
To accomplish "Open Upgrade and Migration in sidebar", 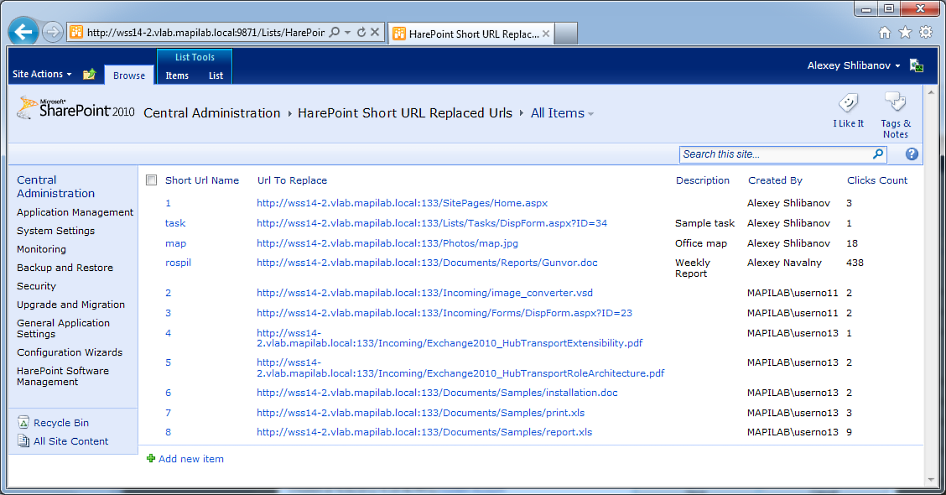I will [71, 304].
